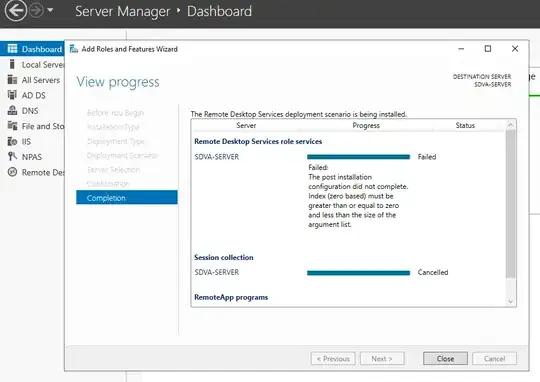Select the Before You Begin step

pyautogui.click(x=115, y=113)
